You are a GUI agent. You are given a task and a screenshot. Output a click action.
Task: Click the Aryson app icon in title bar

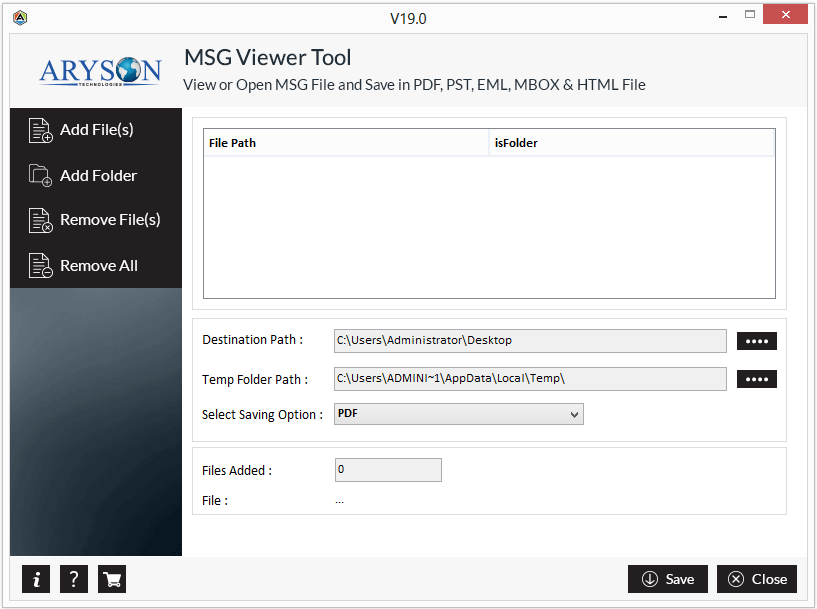tap(20, 18)
